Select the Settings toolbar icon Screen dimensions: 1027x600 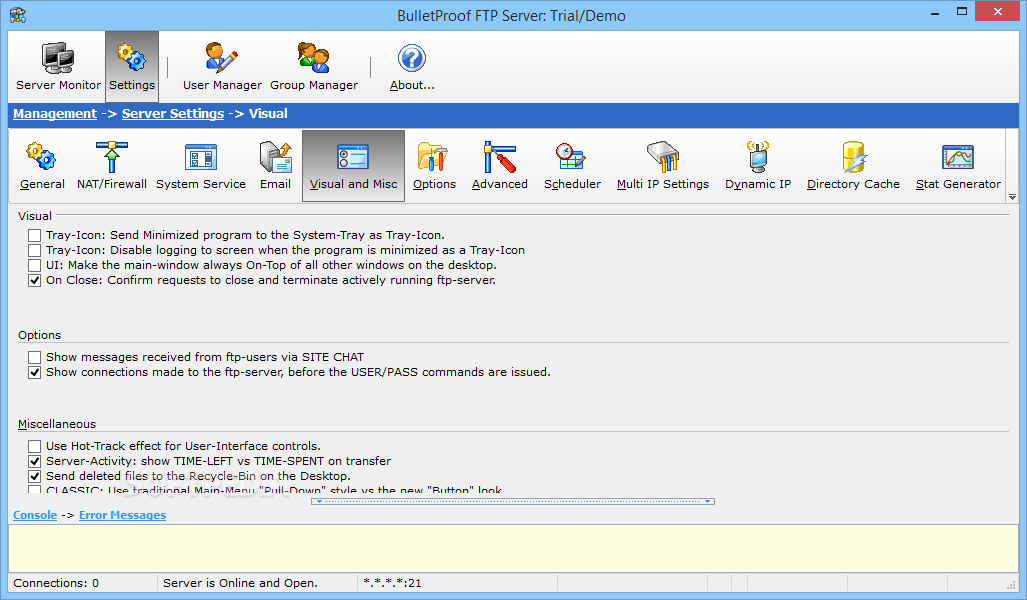pos(132,66)
